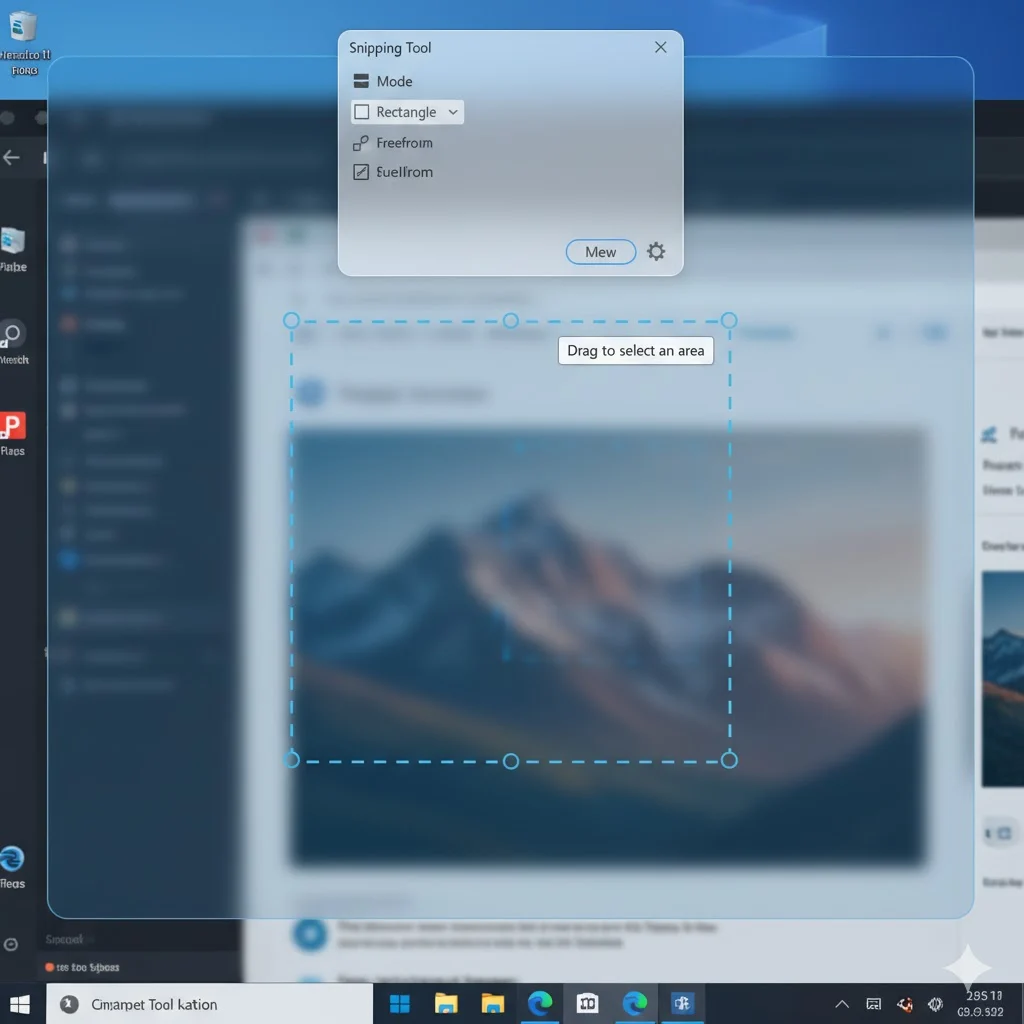
Task: Choose the Freeform menu entry
Action: tap(404, 143)
